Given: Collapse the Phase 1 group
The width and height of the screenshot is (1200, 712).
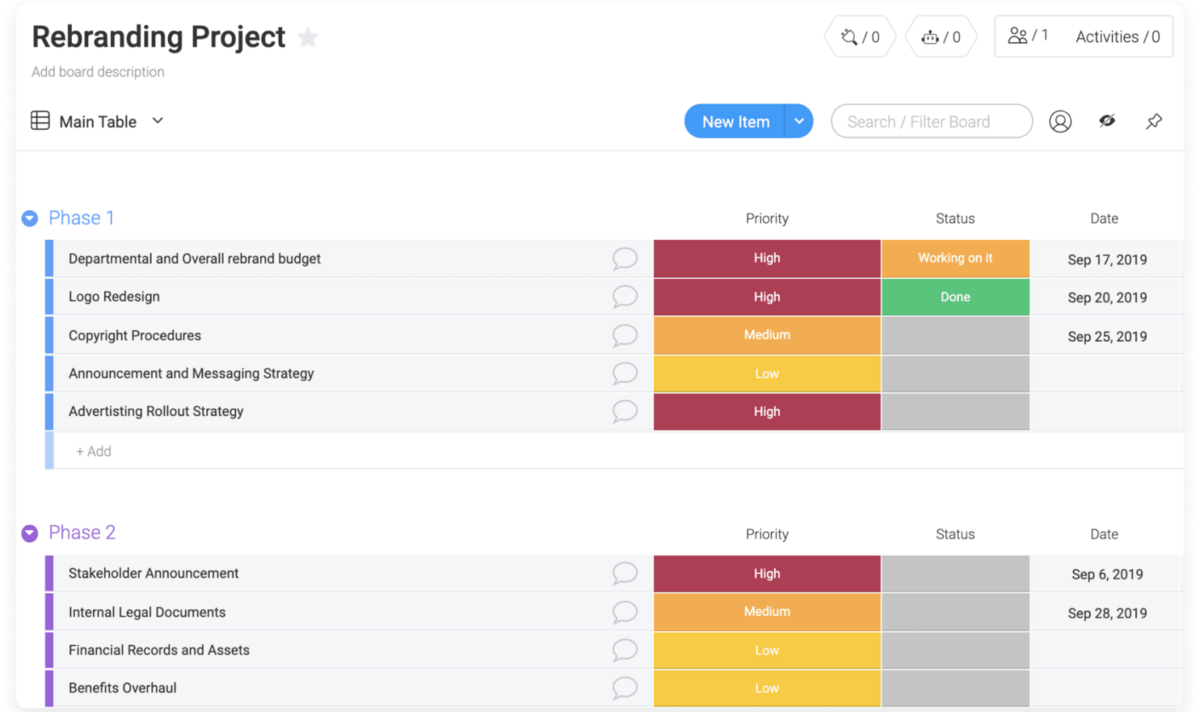Looking at the screenshot, I should (30, 219).
